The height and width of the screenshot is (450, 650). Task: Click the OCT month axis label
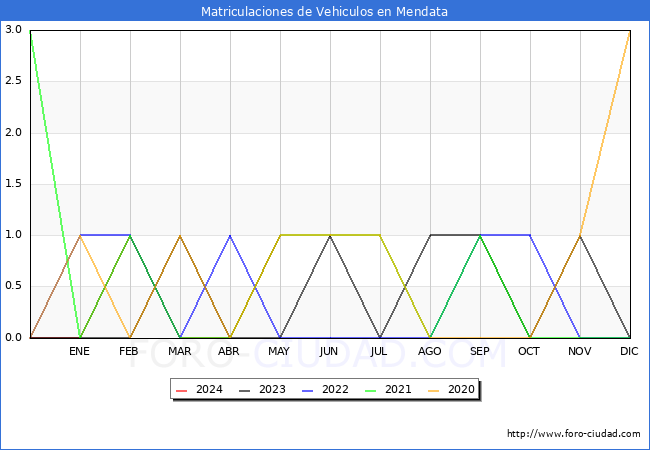pos(529,351)
